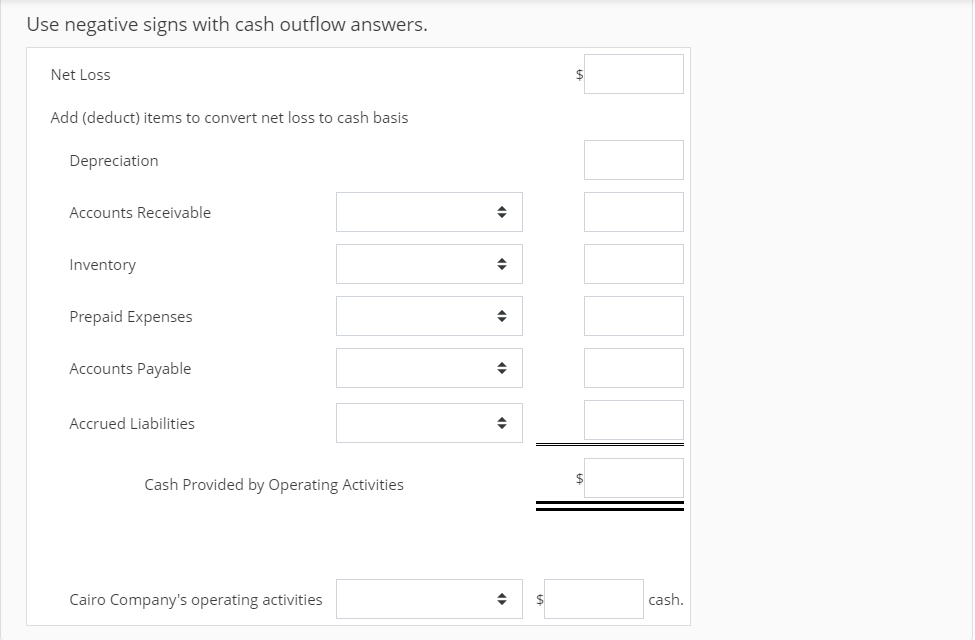975x640 pixels.
Task: Click the arrow icon of Accounts Receivable dropdown
Action: pyautogui.click(x=502, y=212)
